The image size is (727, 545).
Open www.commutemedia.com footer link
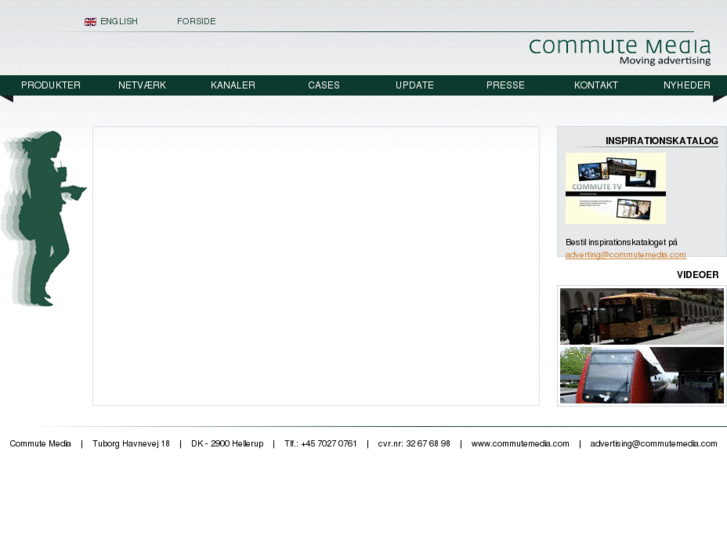tap(520, 444)
